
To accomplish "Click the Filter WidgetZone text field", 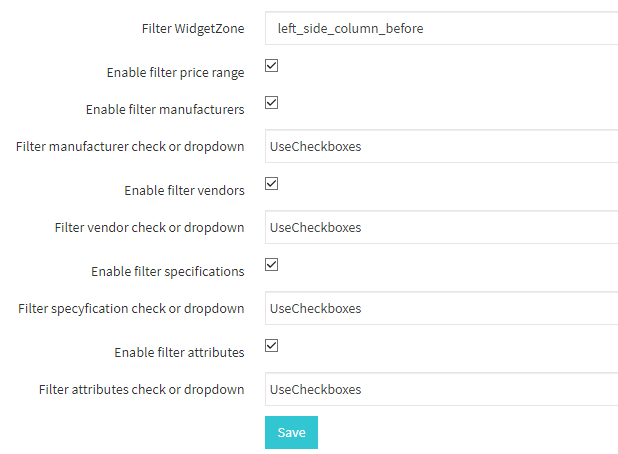I will tap(441, 28).
